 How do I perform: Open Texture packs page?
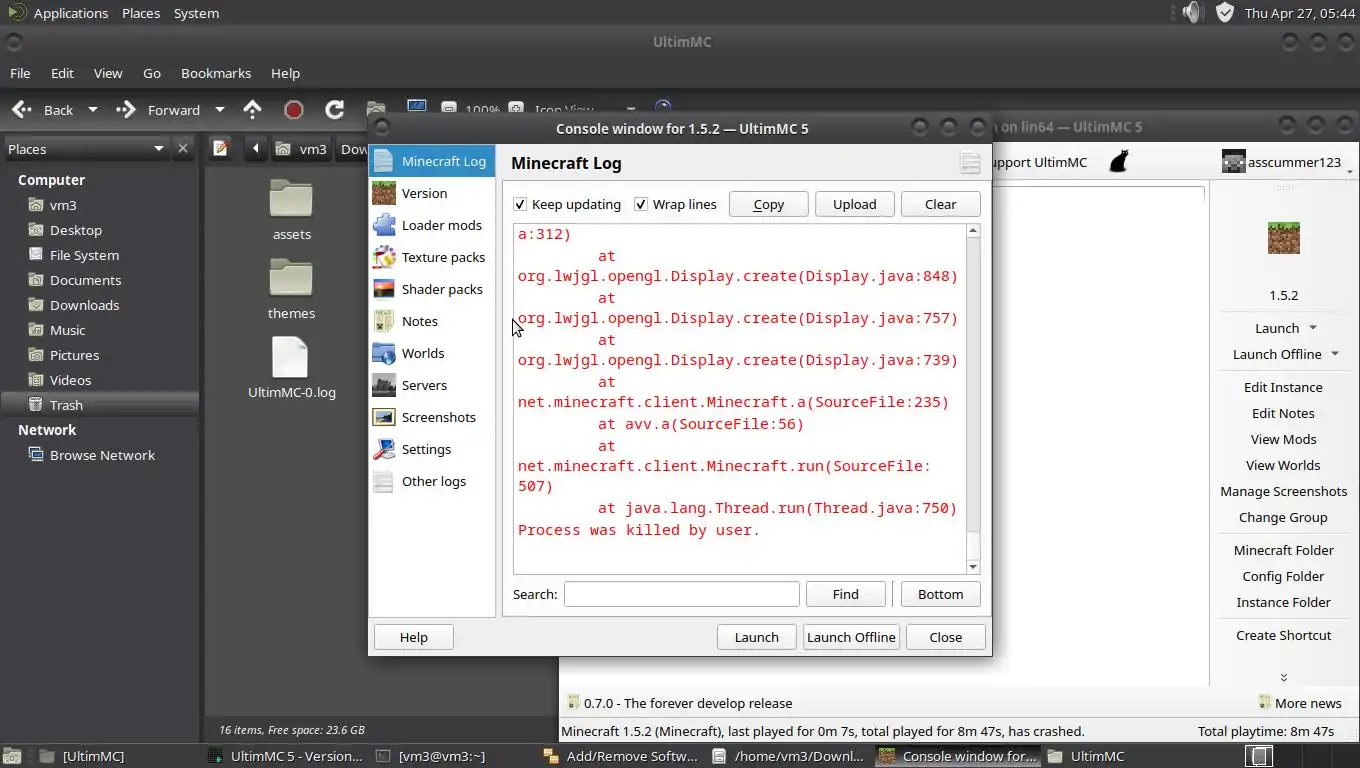432,257
